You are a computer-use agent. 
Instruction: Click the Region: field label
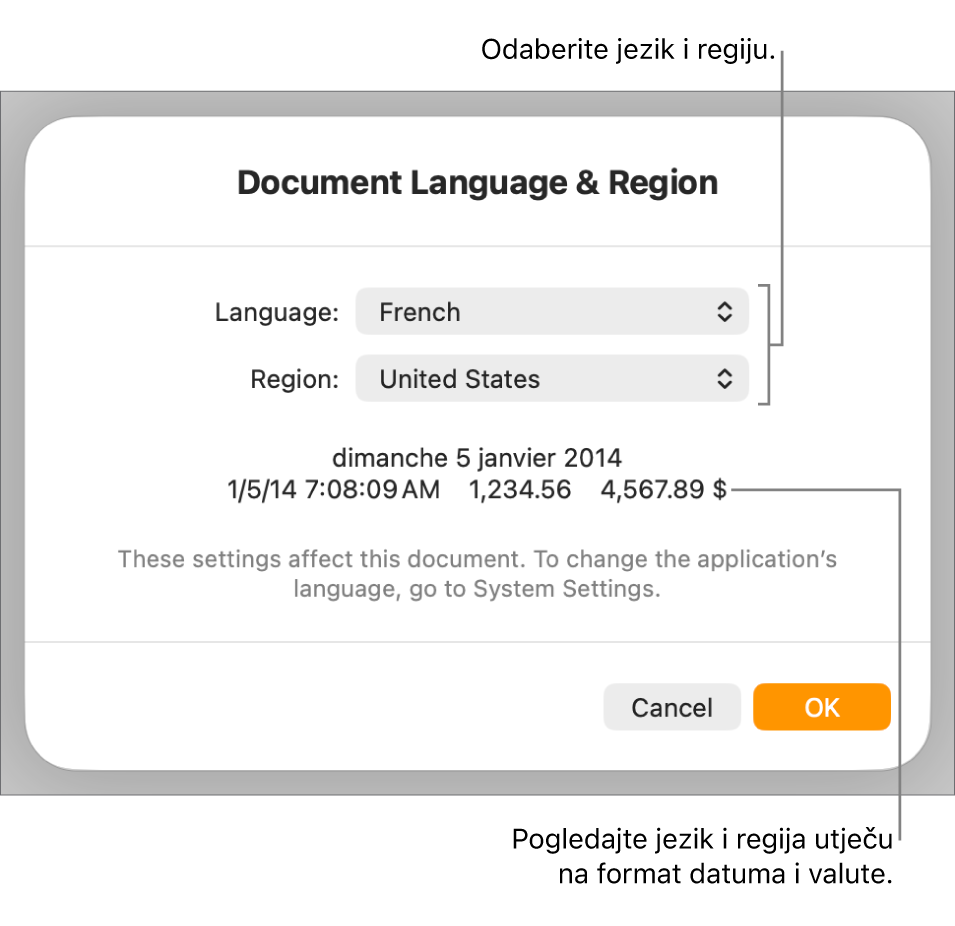pos(294,379)
